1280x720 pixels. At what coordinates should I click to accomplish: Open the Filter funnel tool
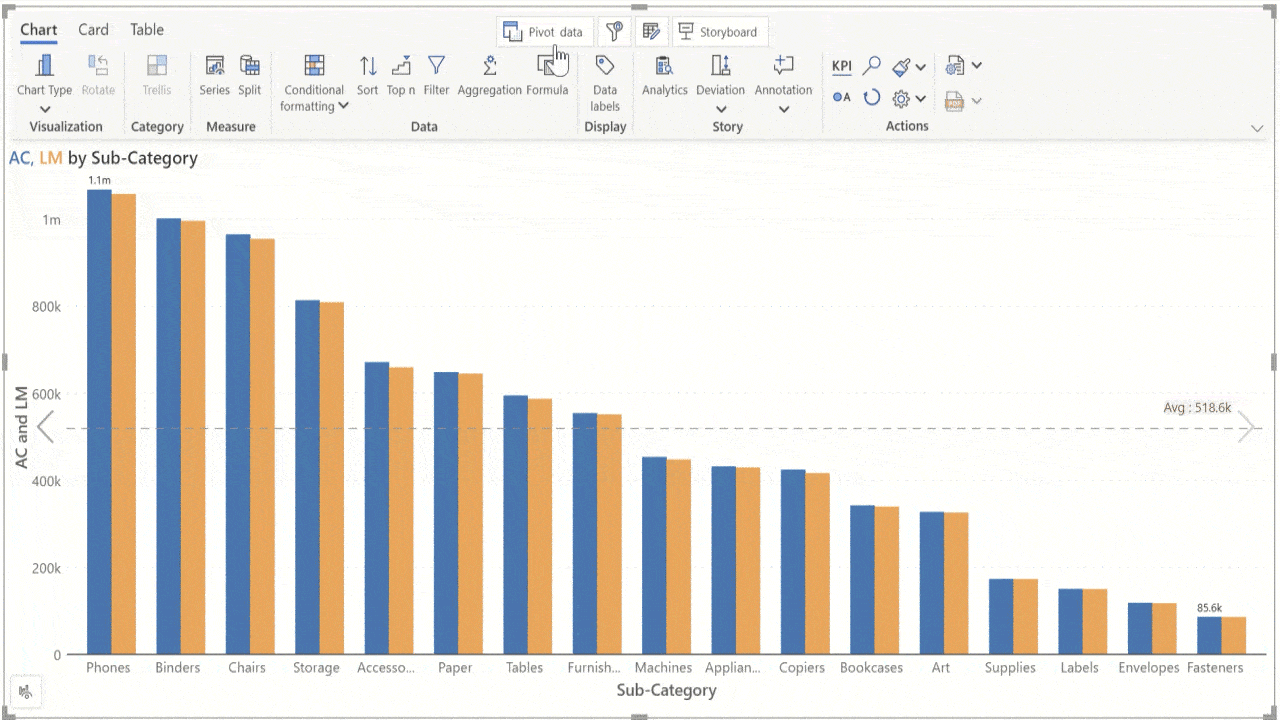pos(436,67)
